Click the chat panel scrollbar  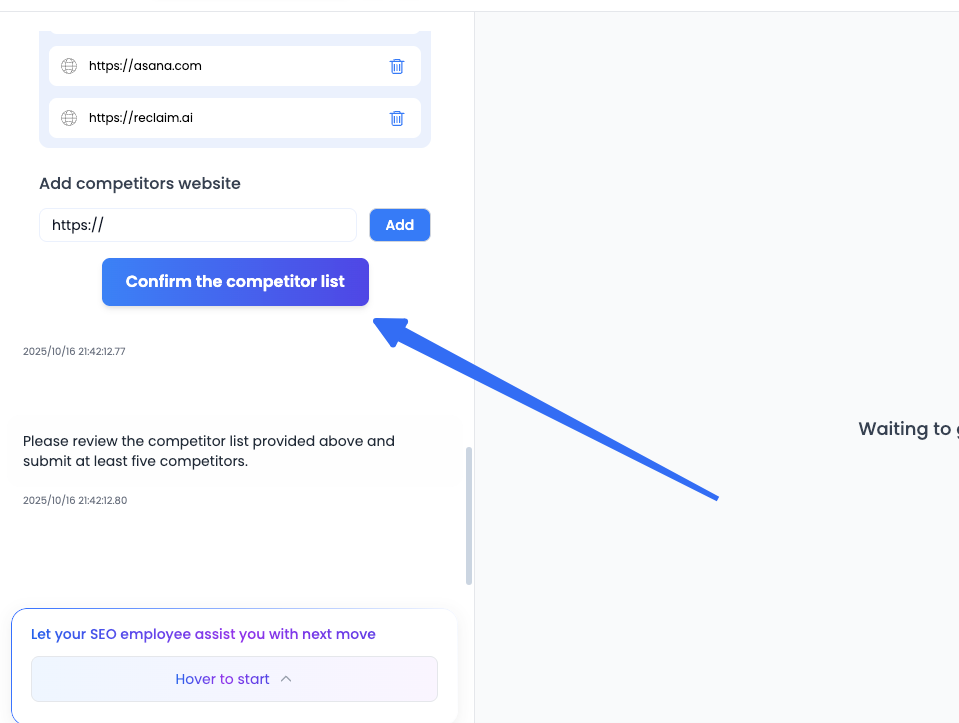(x=469, y=515)
